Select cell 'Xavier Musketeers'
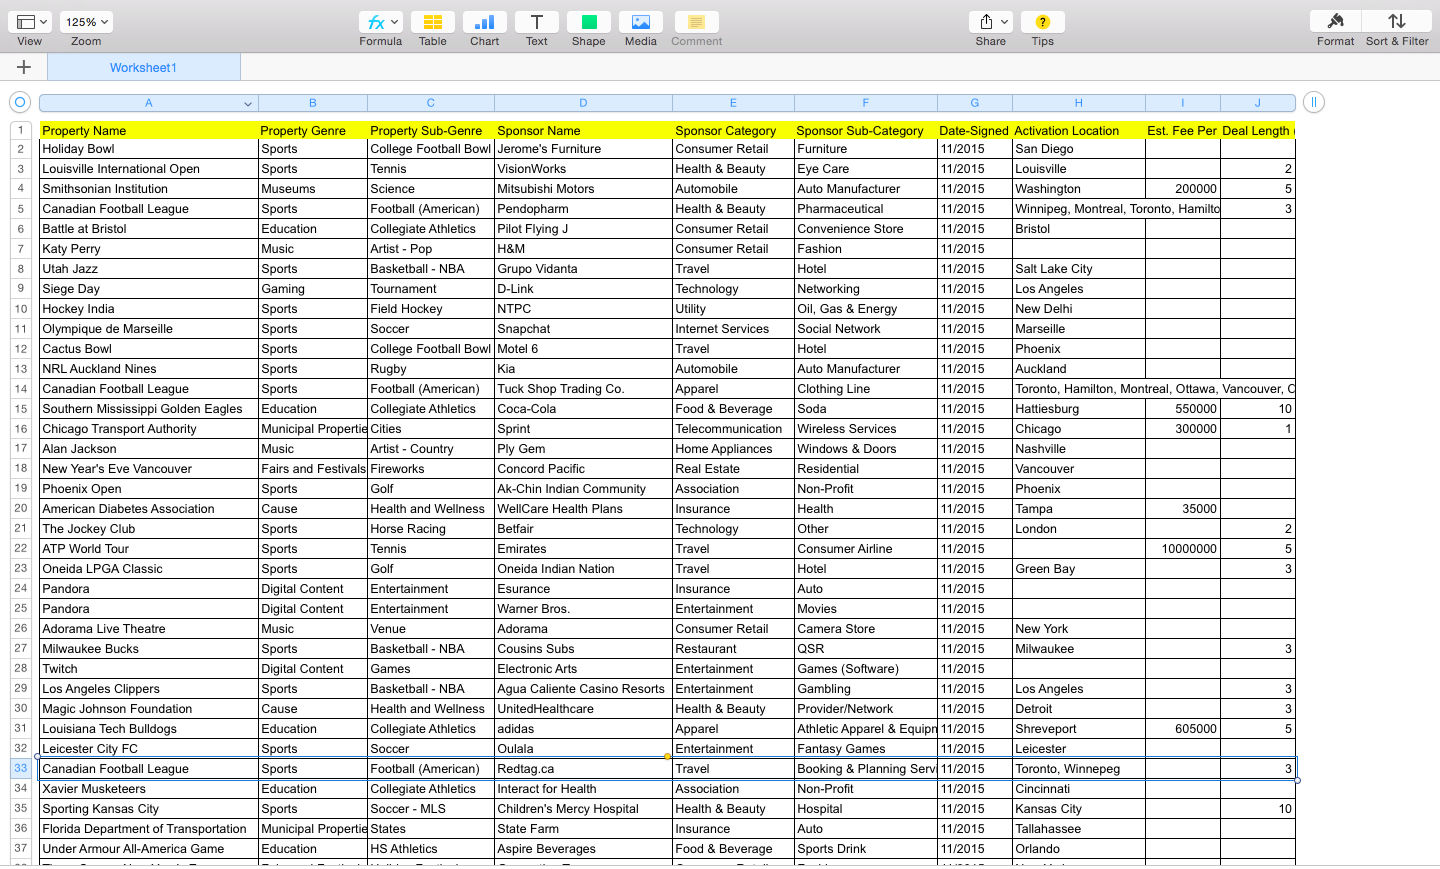 [x=149, y=789]
